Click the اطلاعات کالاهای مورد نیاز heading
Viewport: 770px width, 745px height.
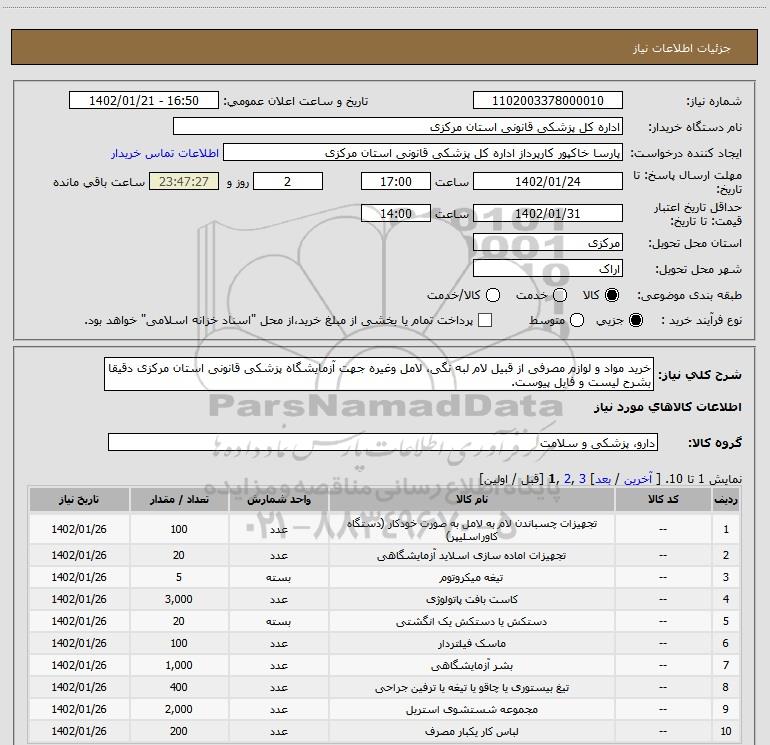(x=668, y=407)
